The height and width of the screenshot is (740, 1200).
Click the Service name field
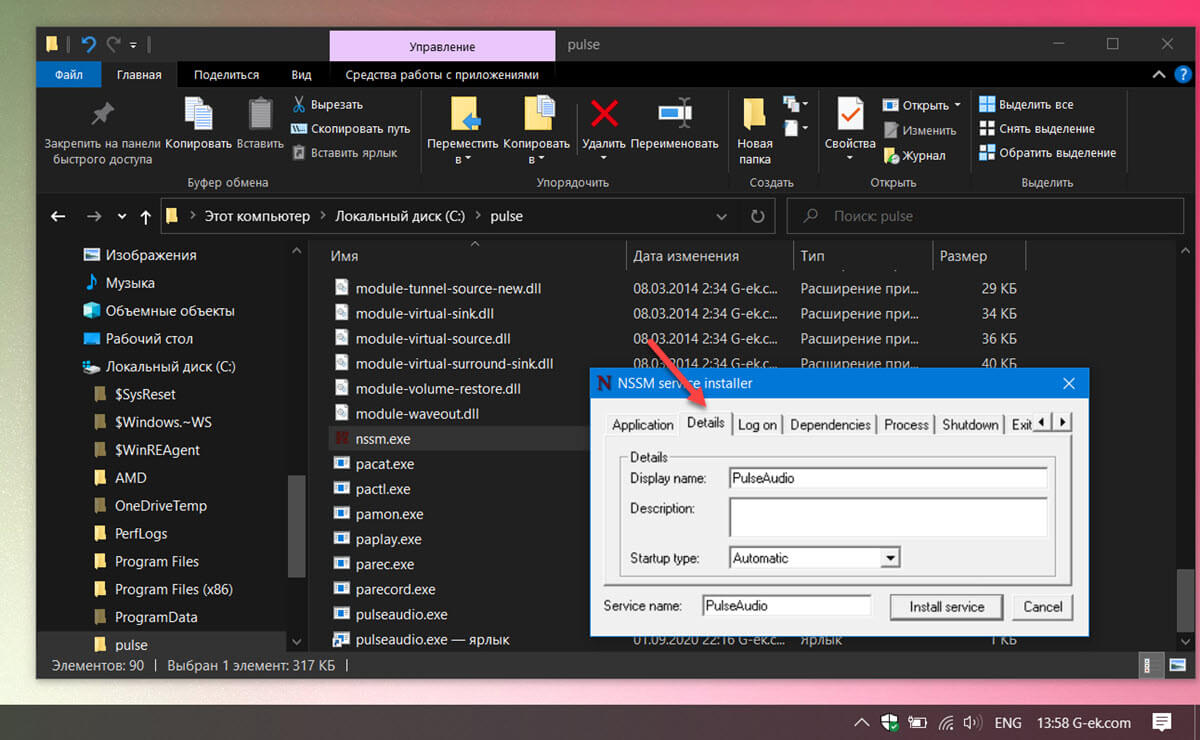click(787, 606)
